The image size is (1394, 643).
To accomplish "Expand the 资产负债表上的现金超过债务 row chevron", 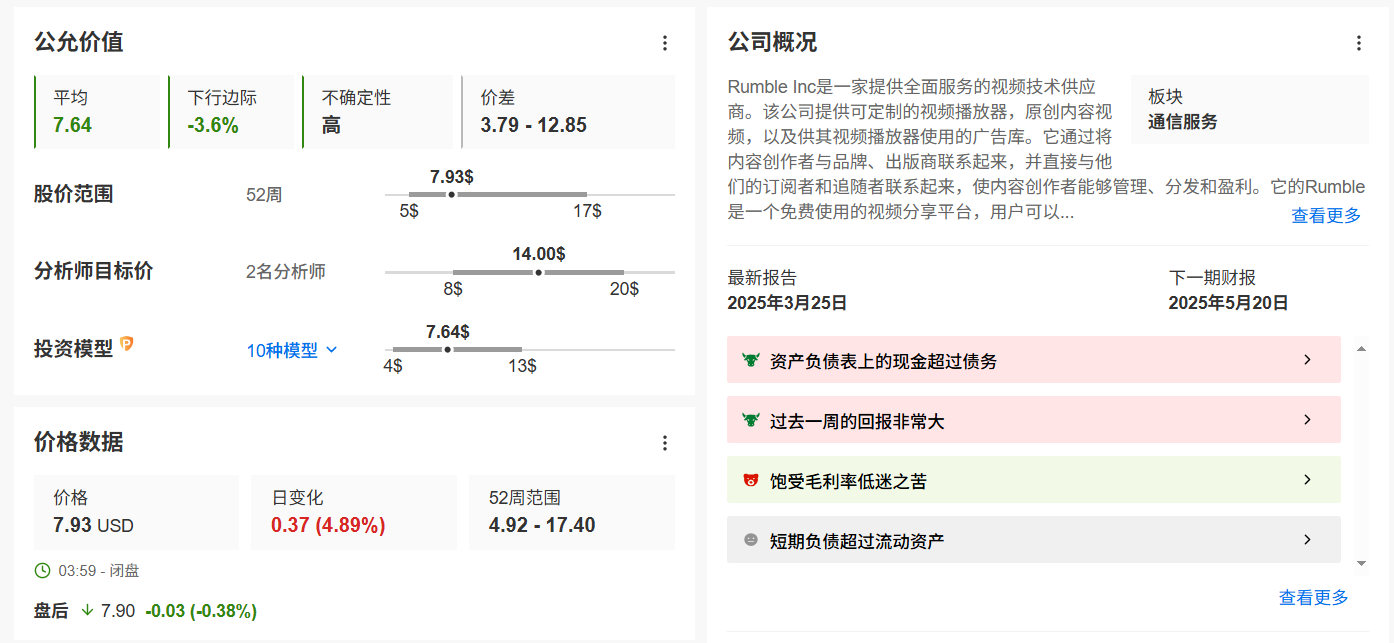I will 1307,360.
